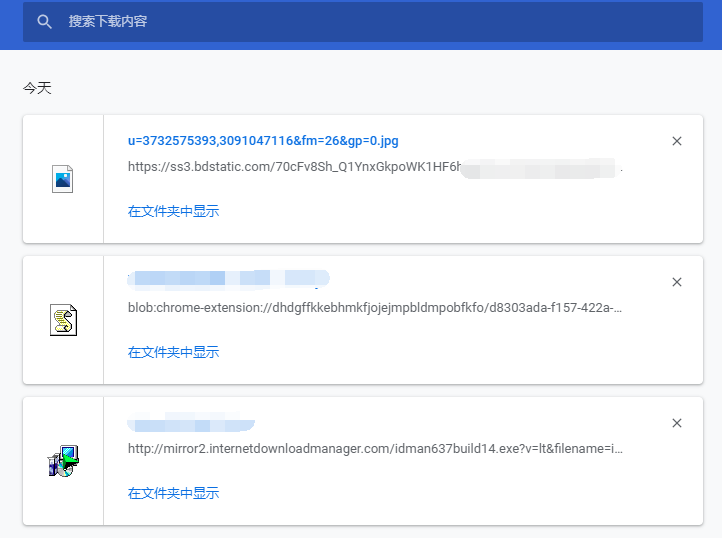This screenshot has height=538, width=722.
Task: Click the Internet Download Manager installer icon
Action: pyautogui.click(x=63, y=461)
